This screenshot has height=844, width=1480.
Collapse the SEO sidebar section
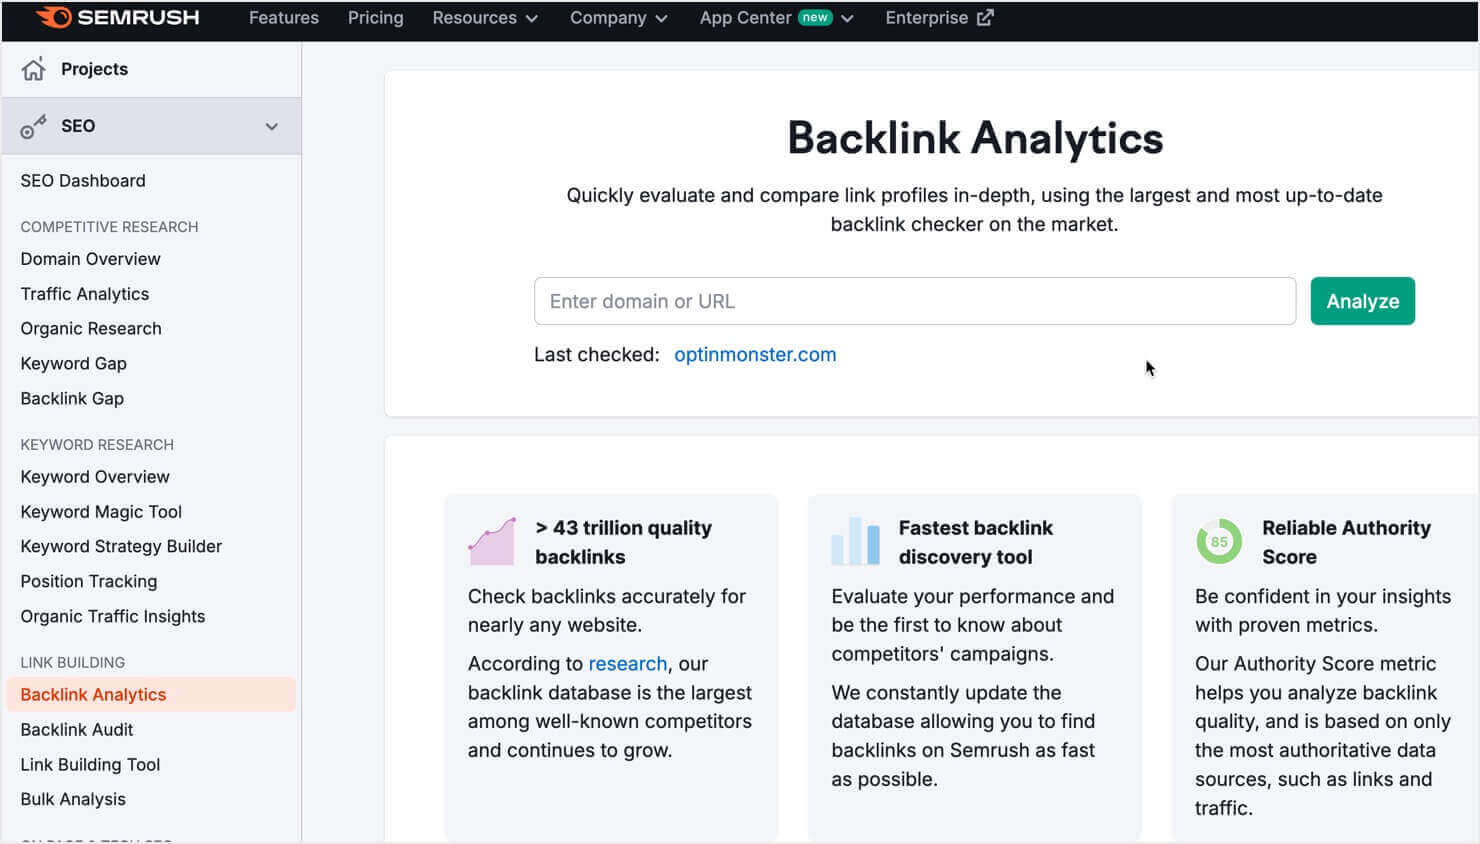[271, 126]
